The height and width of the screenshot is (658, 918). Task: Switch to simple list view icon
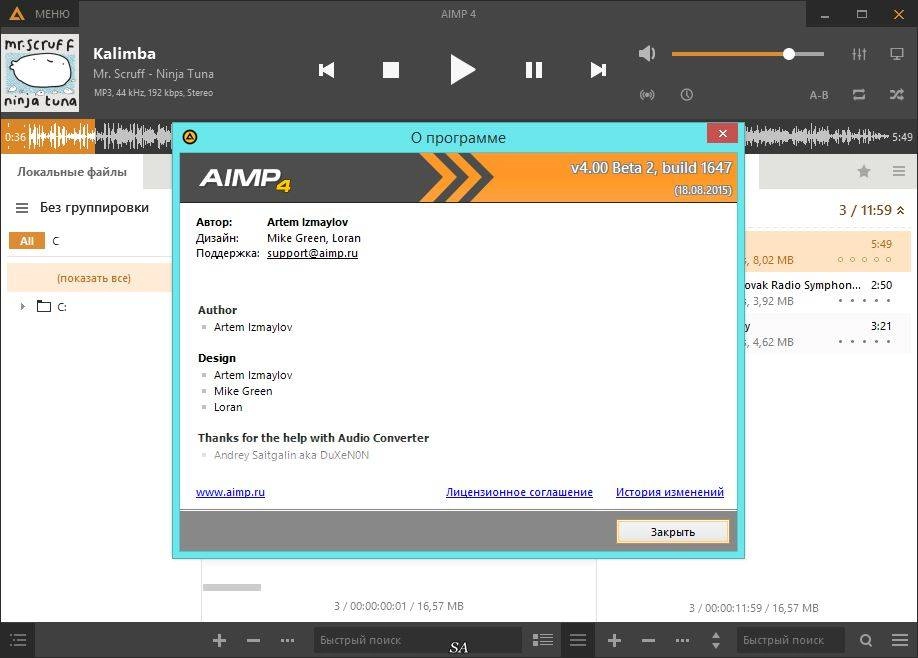578,640
